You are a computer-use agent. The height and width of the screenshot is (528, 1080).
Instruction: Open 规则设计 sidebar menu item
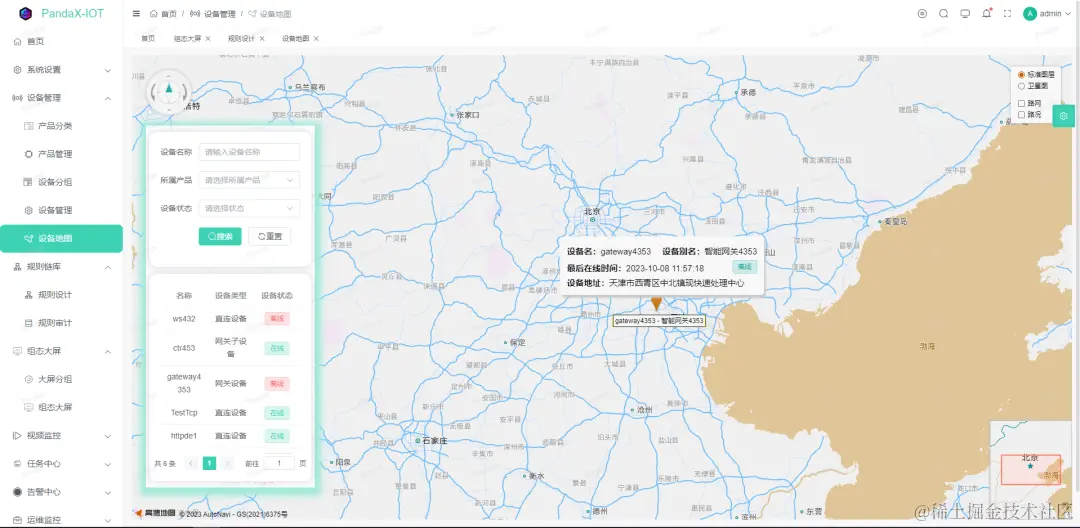[61, 295]
